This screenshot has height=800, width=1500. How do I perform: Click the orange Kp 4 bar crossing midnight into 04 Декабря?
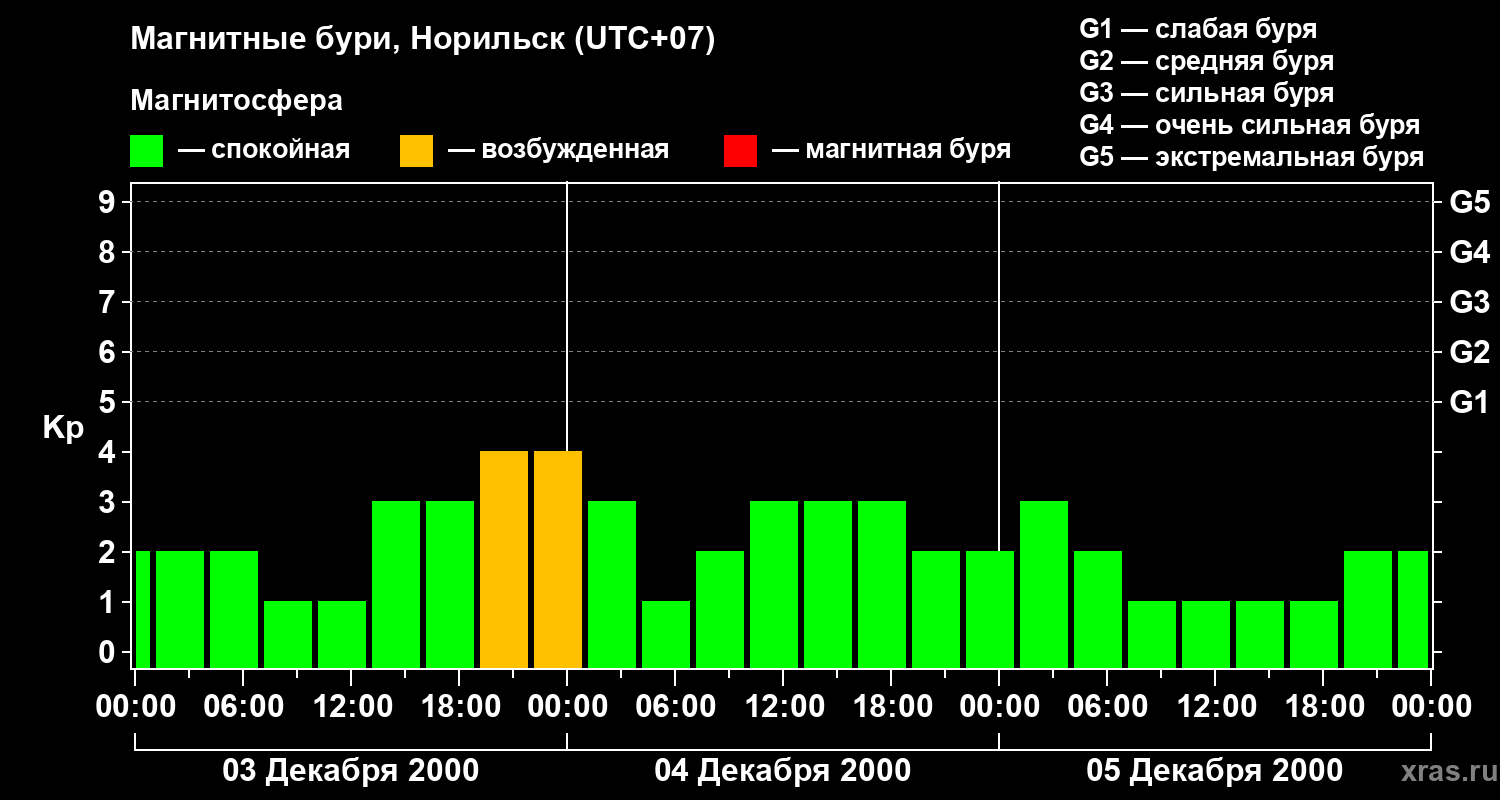[558, 559]
